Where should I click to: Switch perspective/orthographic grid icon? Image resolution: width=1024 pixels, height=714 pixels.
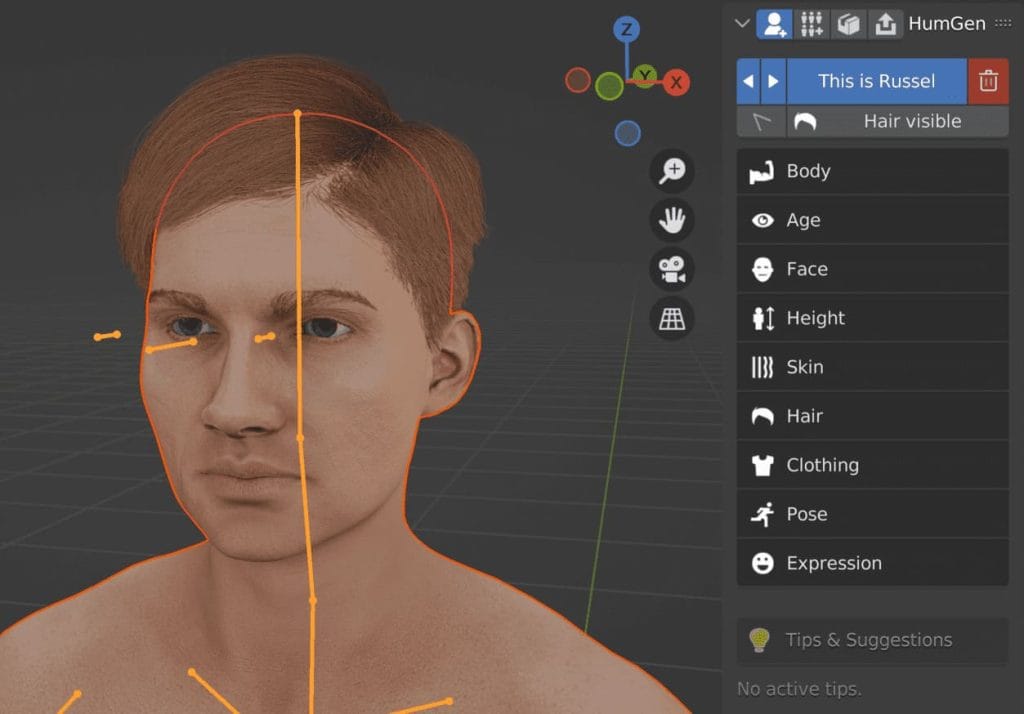(672, 318)
